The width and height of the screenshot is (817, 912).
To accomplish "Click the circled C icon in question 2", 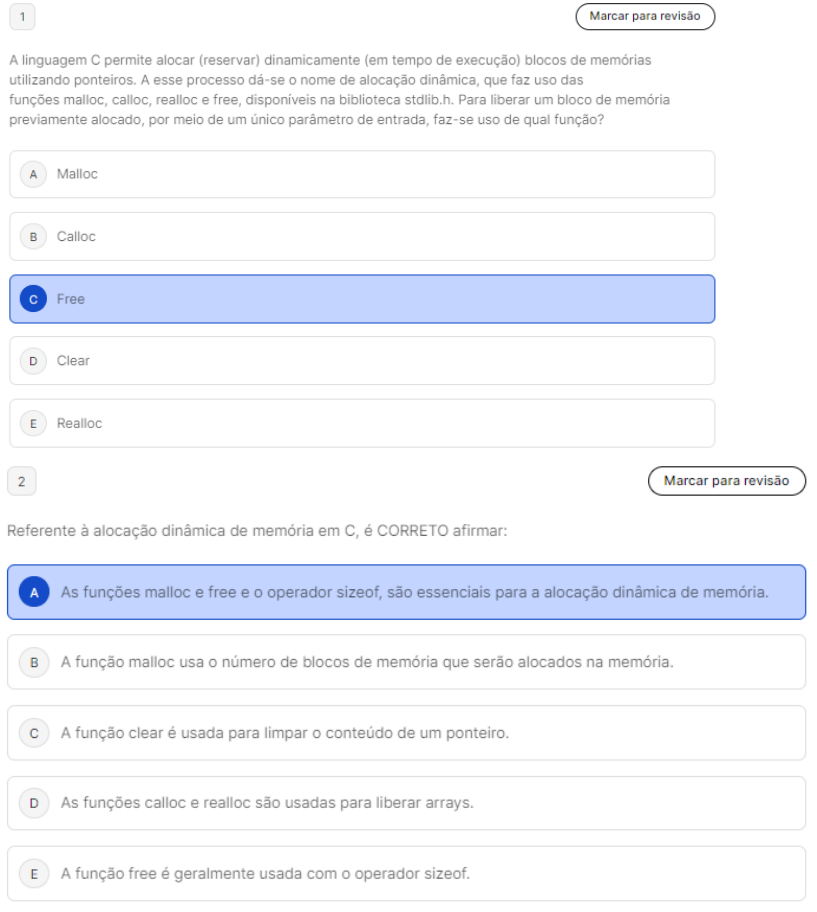I will click(34, 733).
